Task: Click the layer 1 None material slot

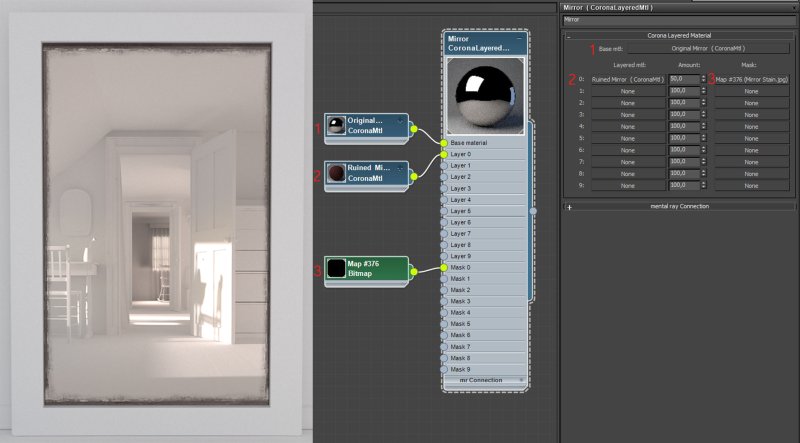Action: click(x=627, y=90)
